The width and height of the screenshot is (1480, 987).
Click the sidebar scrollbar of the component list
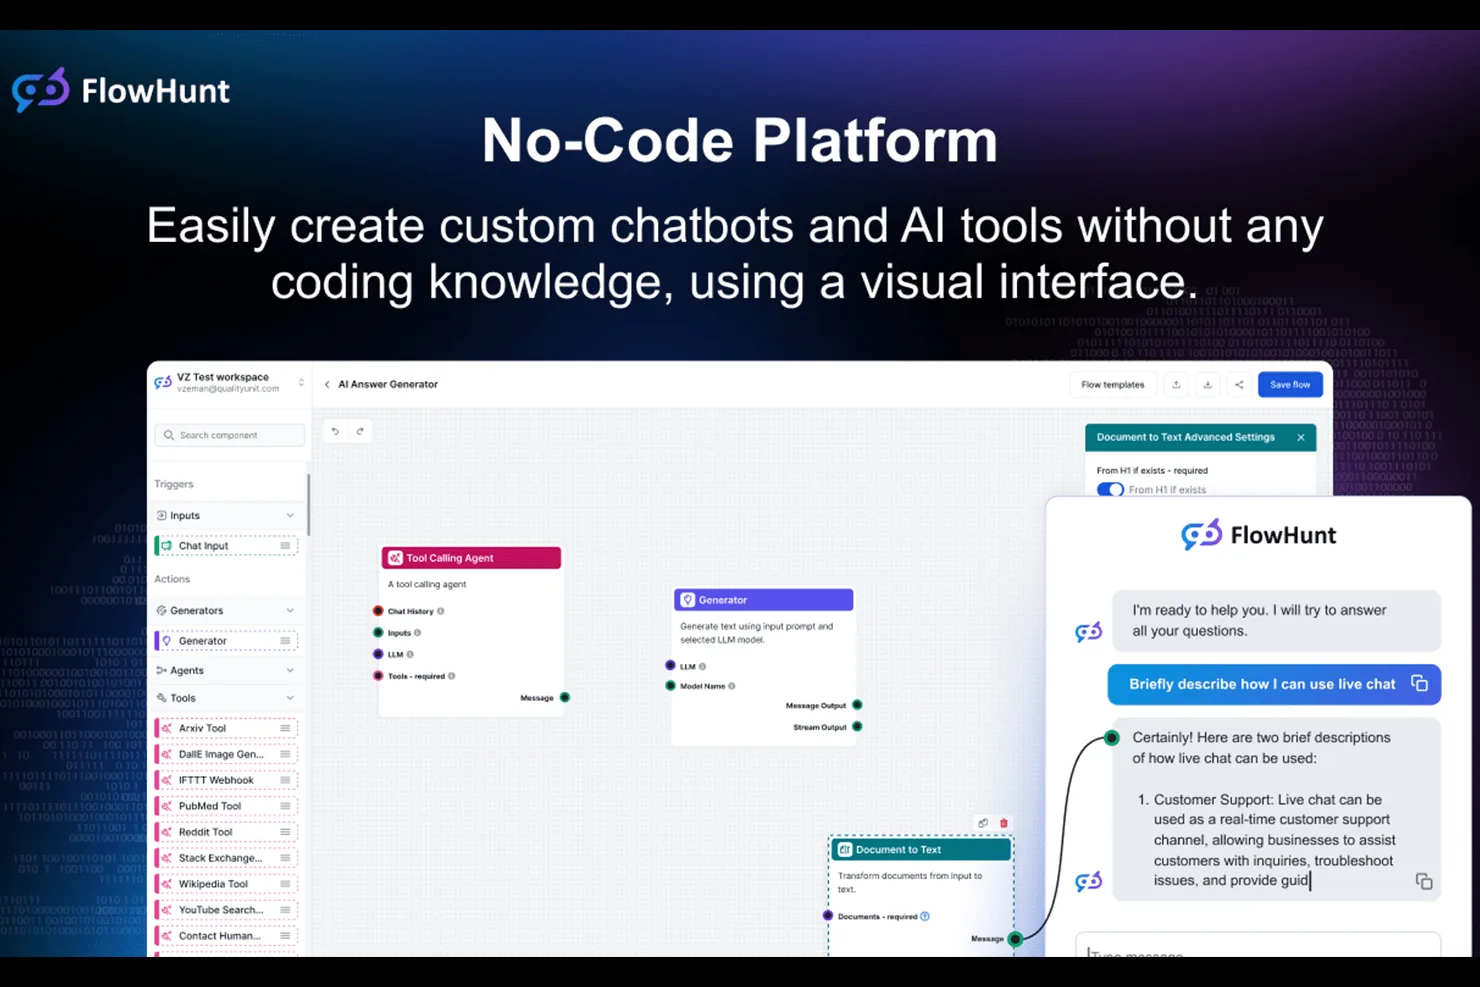(308, 505)
